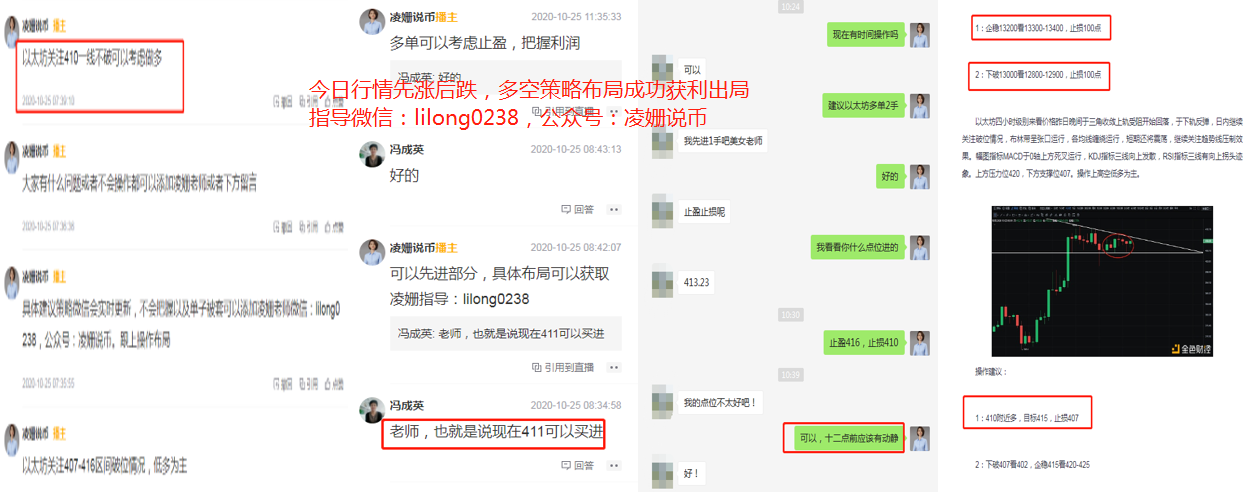The height and width of the screenshot is (492, 1249).
Task: Click reply icon under the 具体建议策略 message
Action: (x=282, y=383)
